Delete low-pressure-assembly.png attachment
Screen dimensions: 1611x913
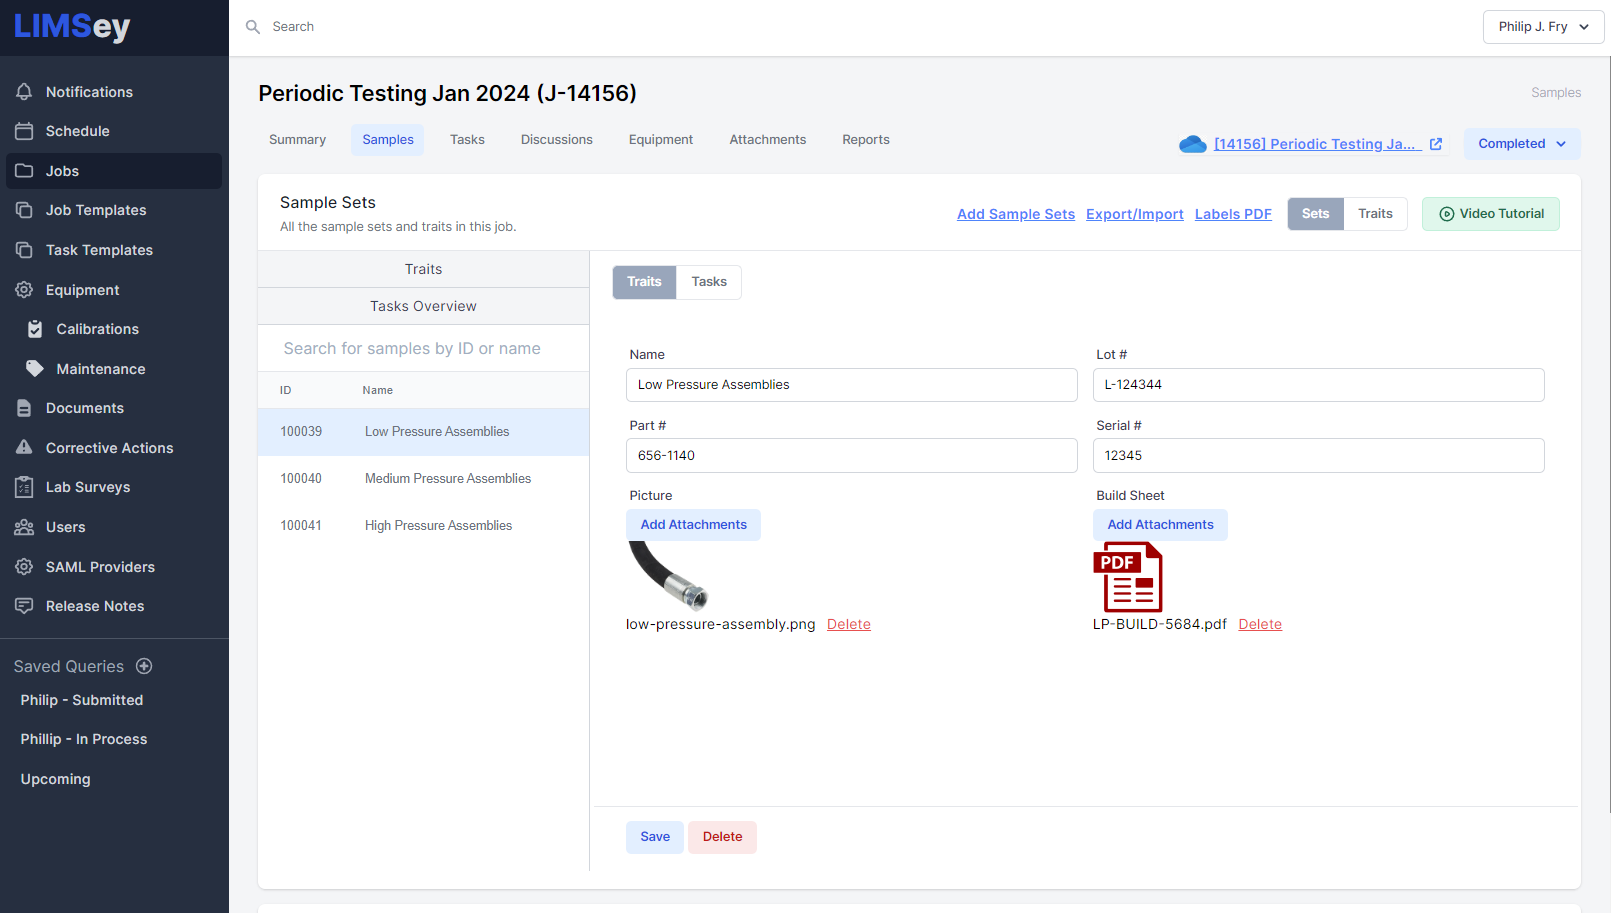[849, 624]
